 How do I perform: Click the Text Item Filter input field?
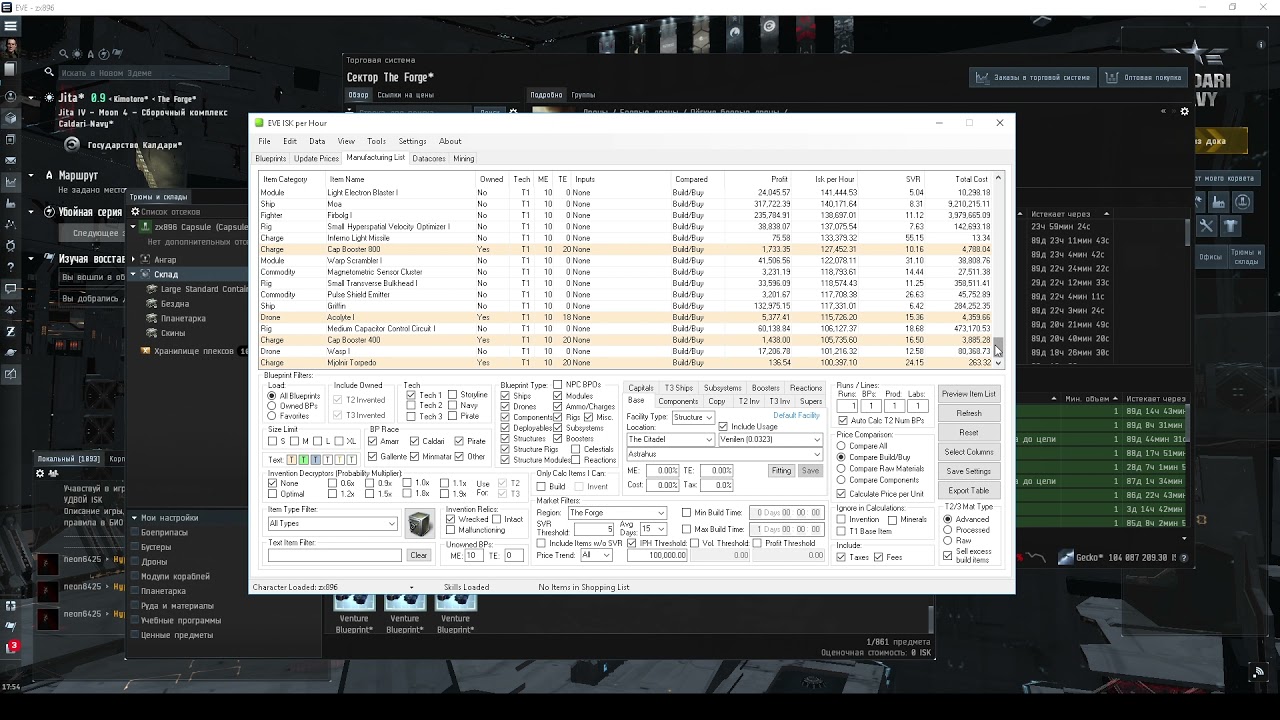(334, 555)
